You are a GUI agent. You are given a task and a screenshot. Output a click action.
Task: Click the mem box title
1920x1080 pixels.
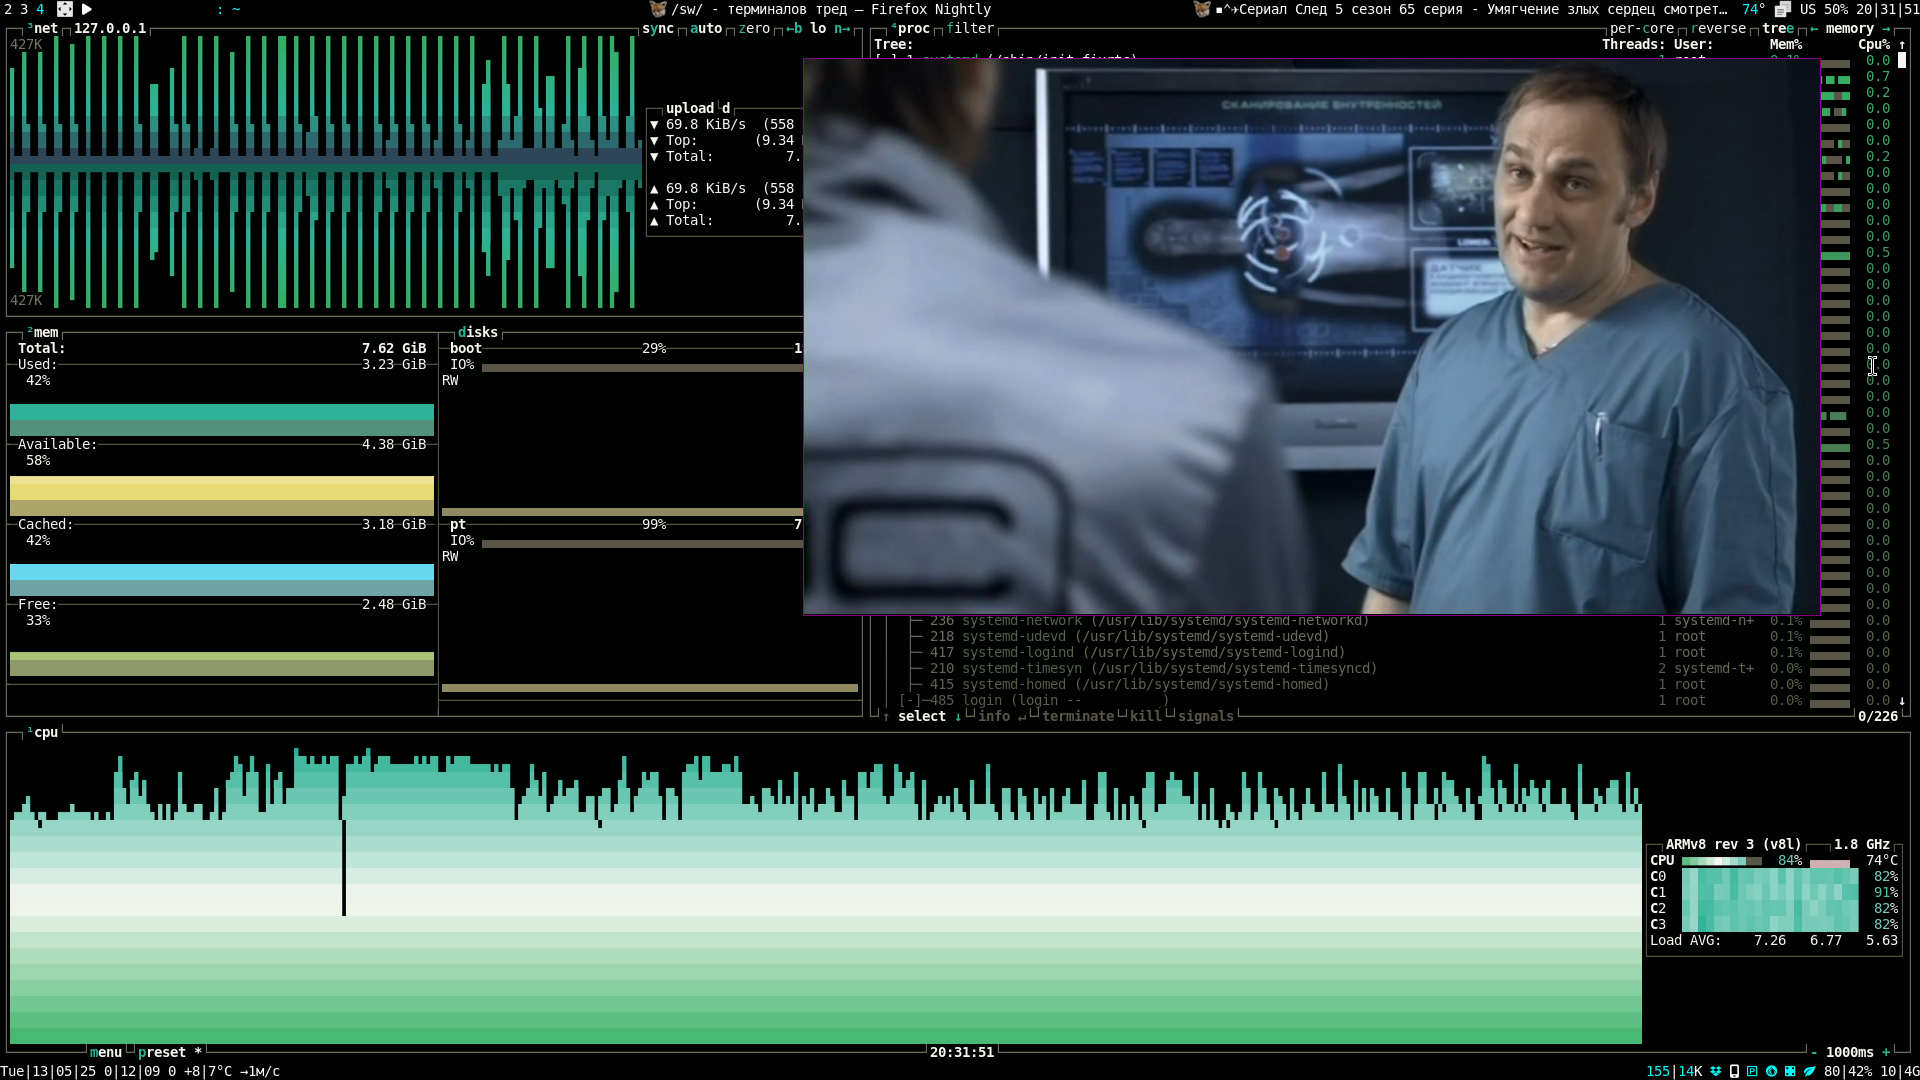coord(42,332)
